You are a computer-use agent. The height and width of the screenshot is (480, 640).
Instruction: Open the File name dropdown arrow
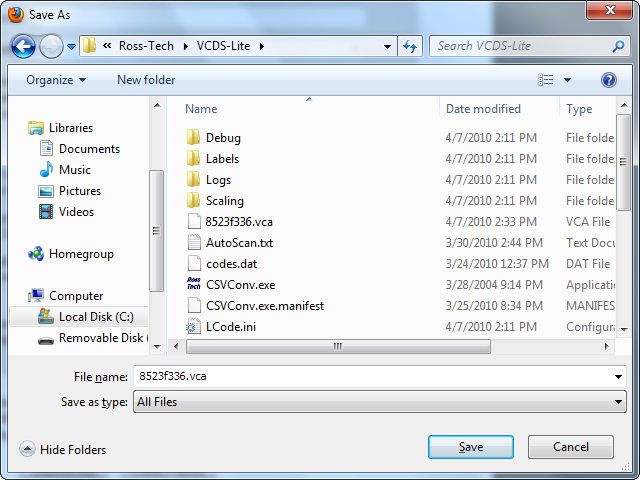(618, 377)
